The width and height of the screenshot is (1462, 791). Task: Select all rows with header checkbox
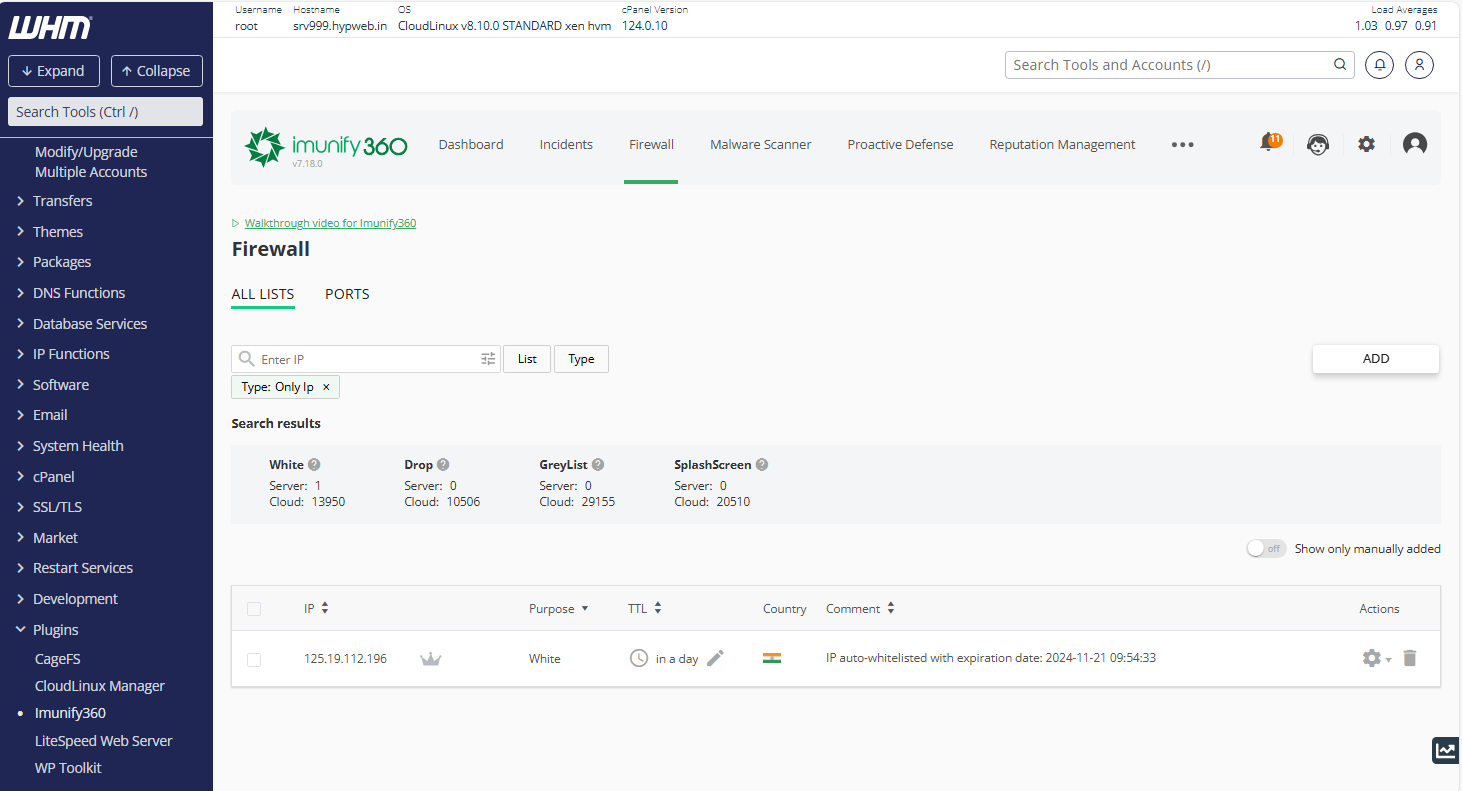point(254,608)
